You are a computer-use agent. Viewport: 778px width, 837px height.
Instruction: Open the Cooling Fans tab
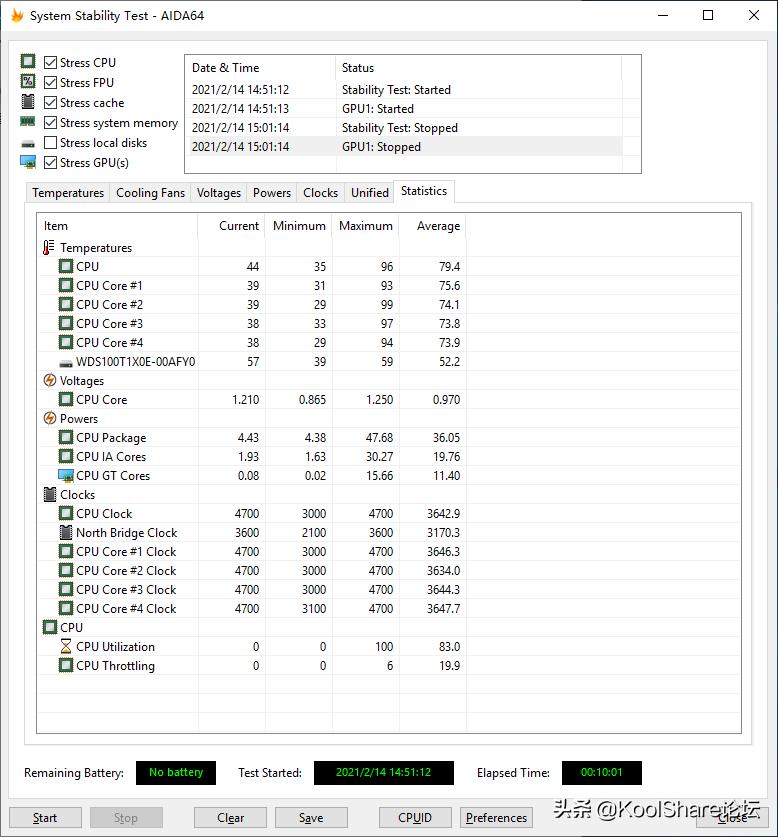click(150, 193)
